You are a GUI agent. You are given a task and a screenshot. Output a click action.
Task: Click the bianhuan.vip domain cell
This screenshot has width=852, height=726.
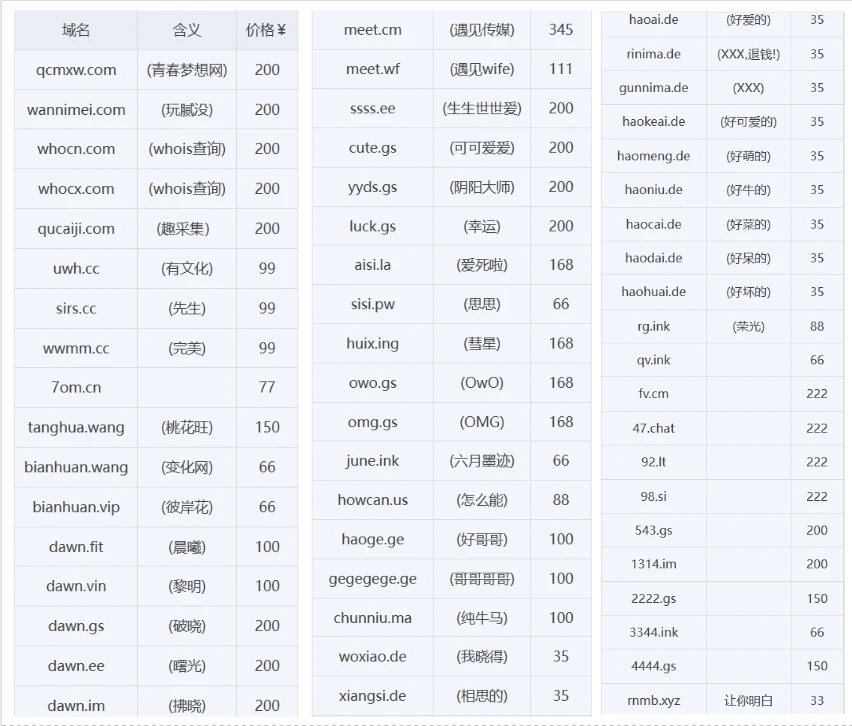(76, 507)
